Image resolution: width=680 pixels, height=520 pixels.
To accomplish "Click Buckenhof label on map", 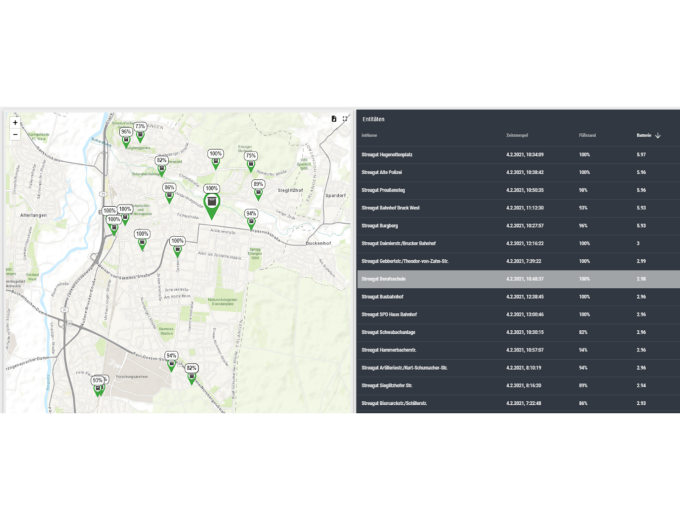I will click(319, 244).
